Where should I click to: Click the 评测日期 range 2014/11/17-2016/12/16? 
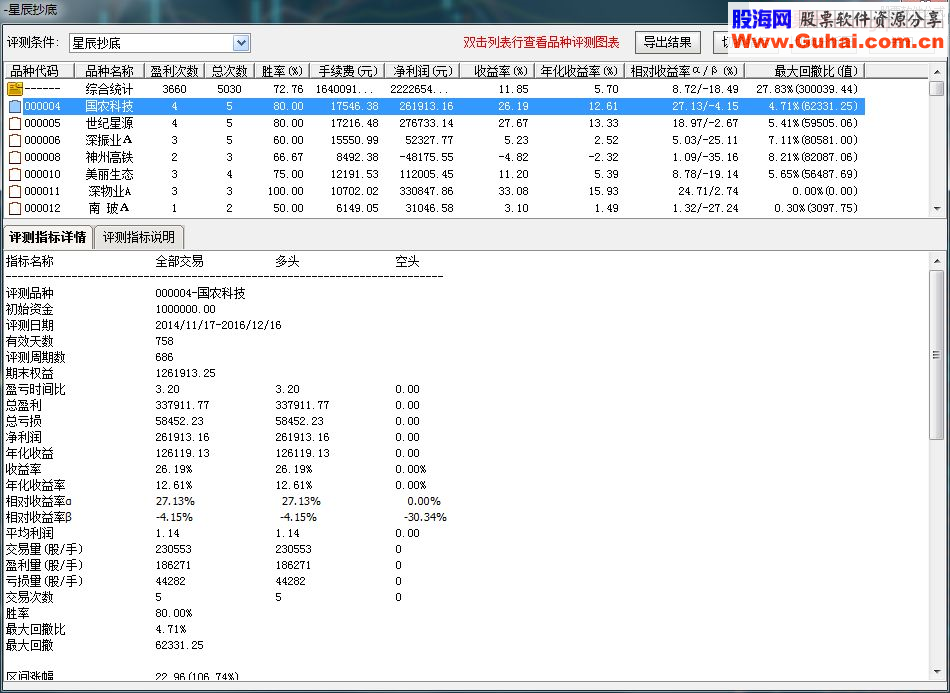[x=218, y=325]
